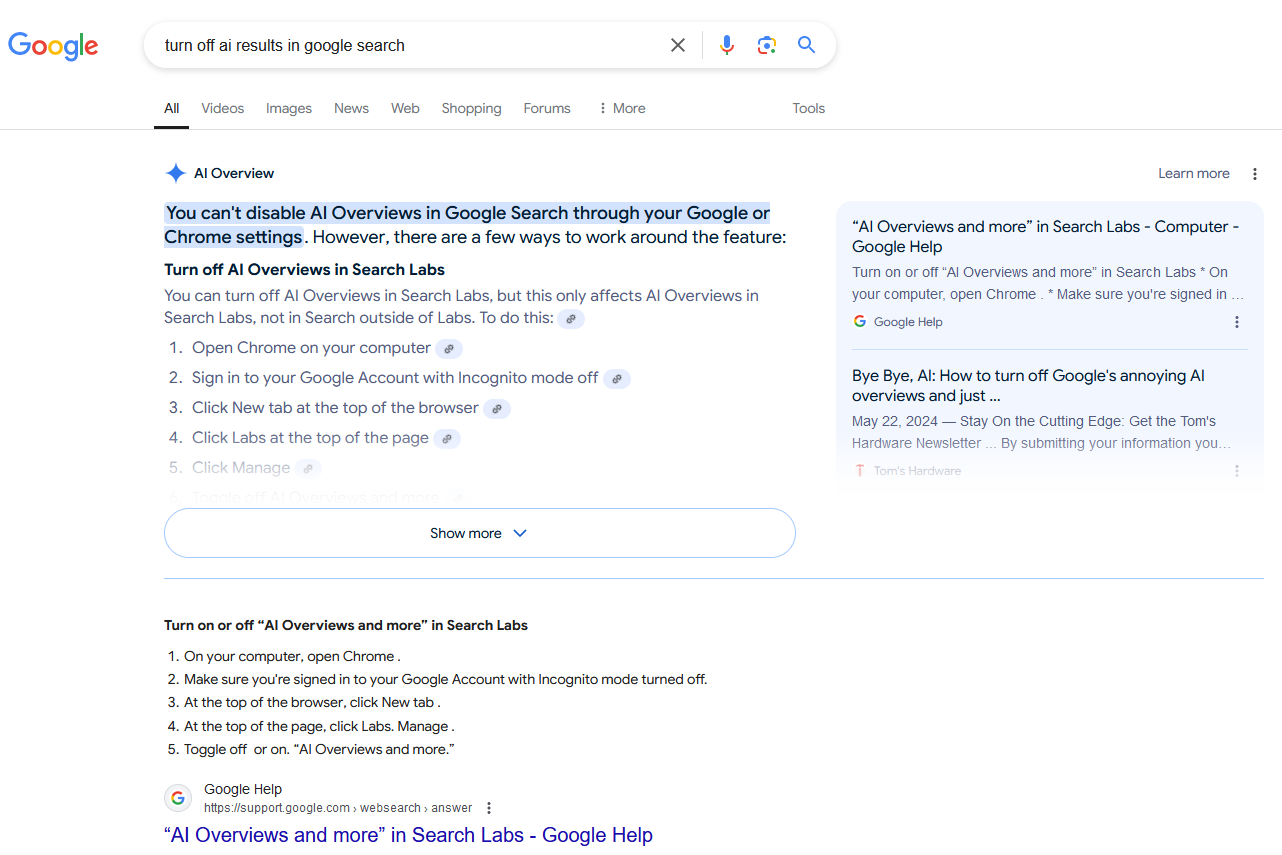The width and height of the screenshot is (1282, 855).
Task: Switch to the News tab
Action: pos(351,108)
